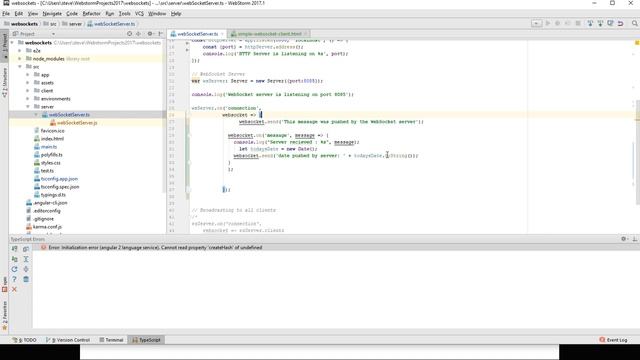The image size is (640, 360).
Task: Open the Terminal tool window tab
Action: click(111, 340)
